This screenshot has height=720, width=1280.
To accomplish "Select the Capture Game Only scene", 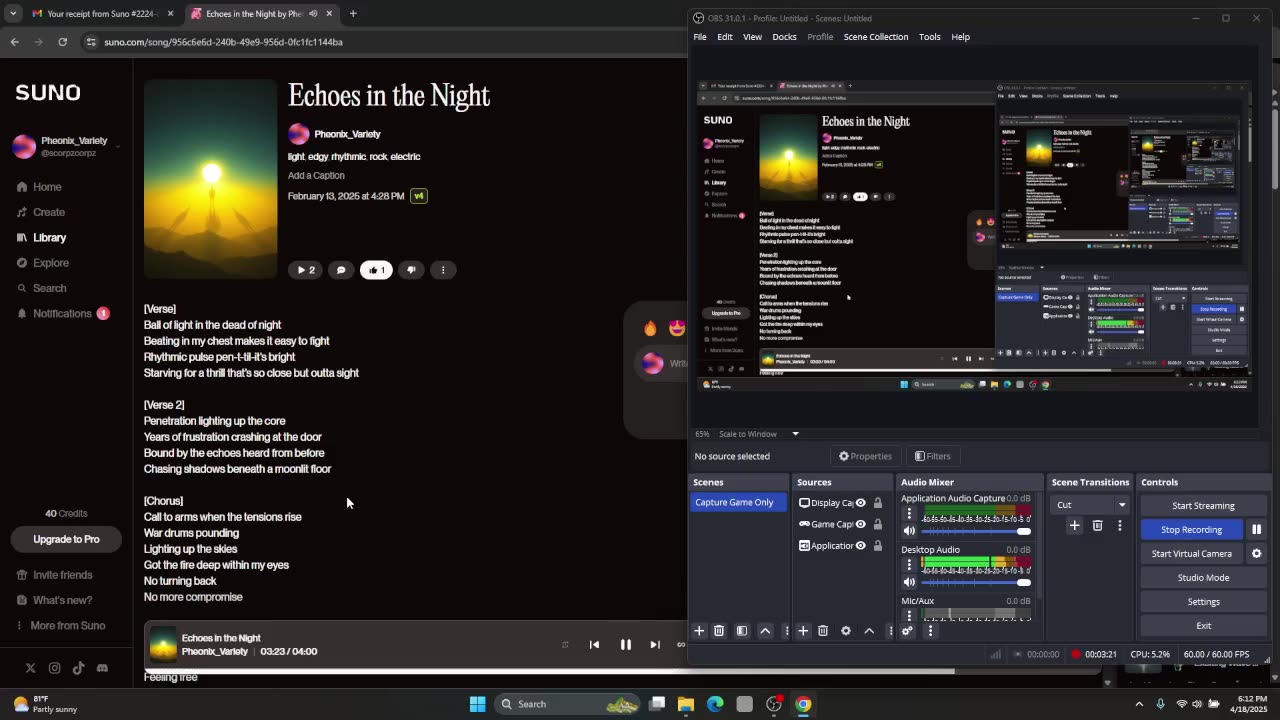I will 738,503.
